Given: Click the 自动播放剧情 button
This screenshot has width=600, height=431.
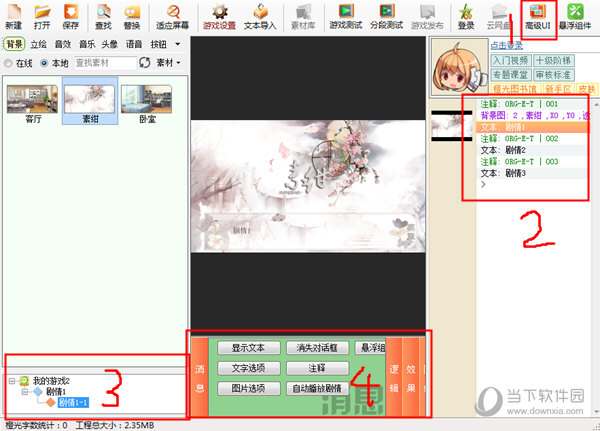Looking at the screenshot, I should pyautogui.click(x=317, y=388).
